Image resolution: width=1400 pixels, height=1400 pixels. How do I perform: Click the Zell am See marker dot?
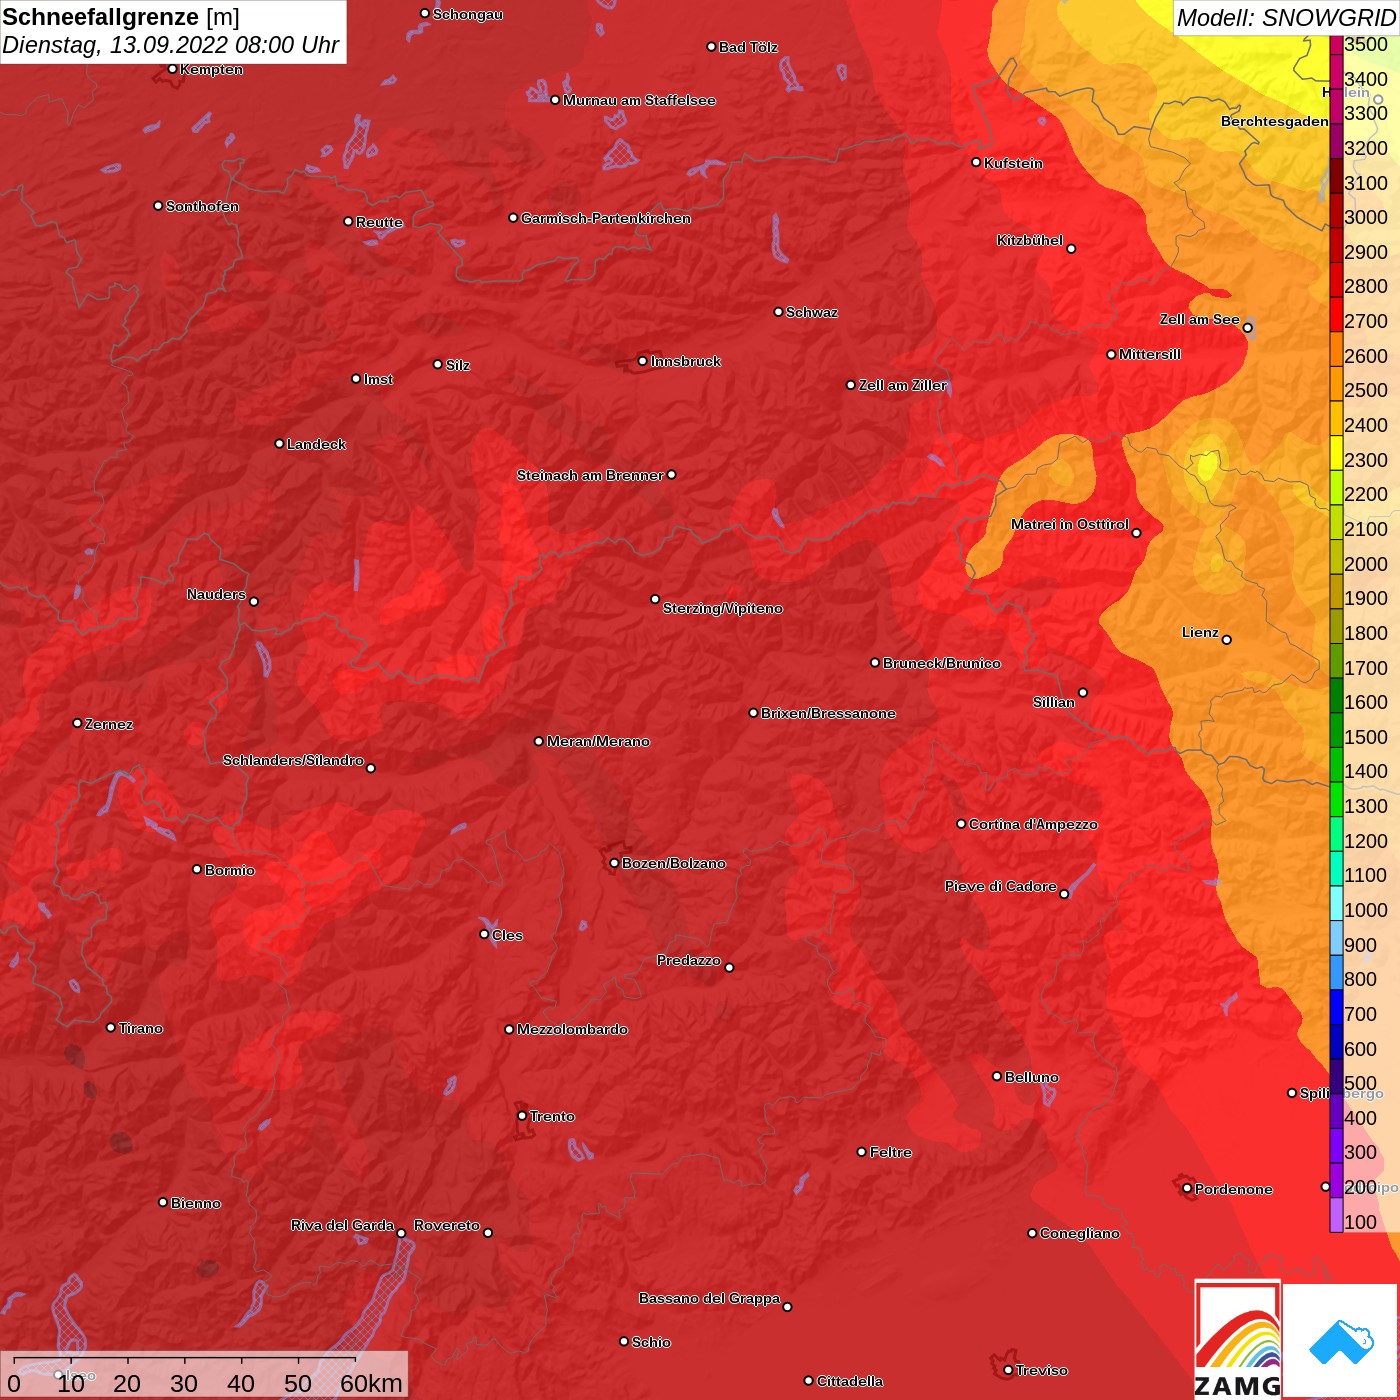point(1247,327)
